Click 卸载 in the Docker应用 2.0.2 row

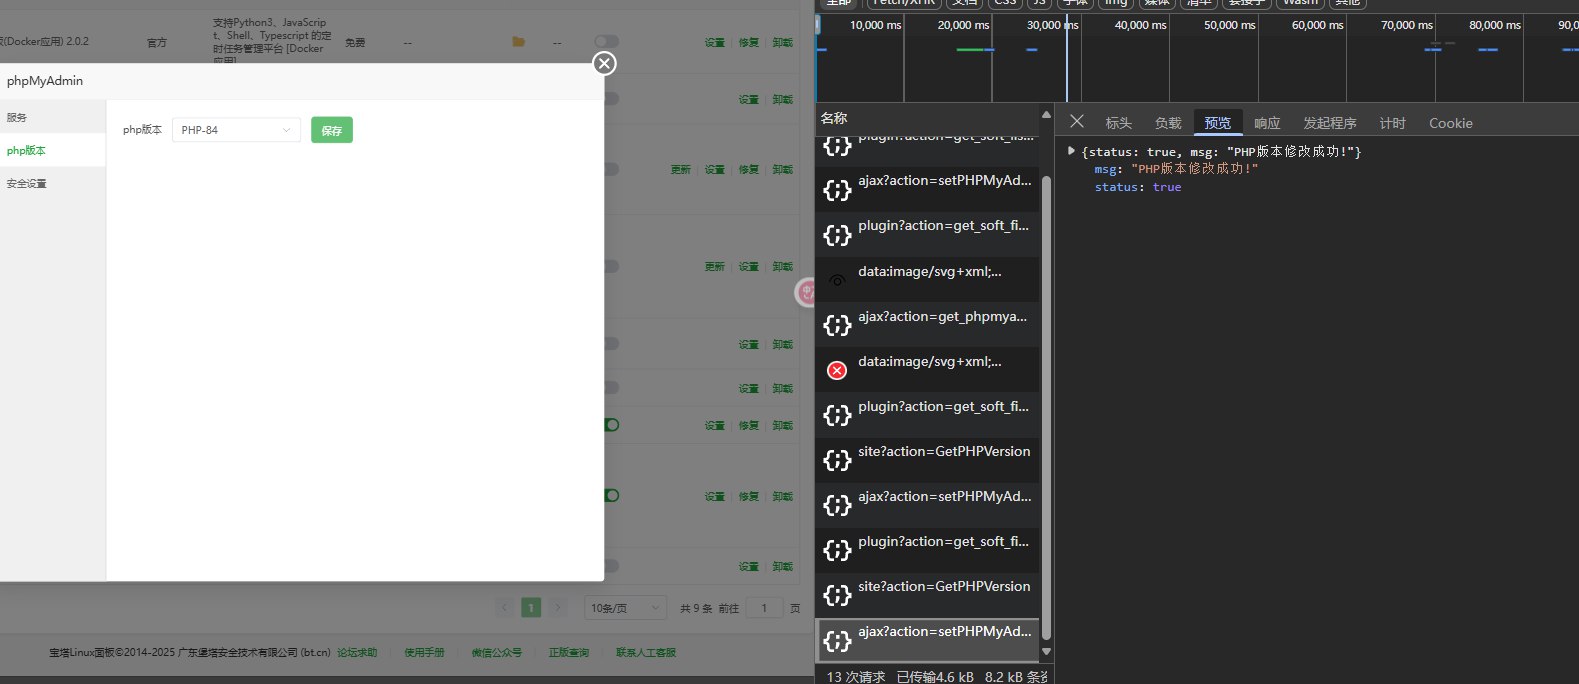[x=783, y=42]
